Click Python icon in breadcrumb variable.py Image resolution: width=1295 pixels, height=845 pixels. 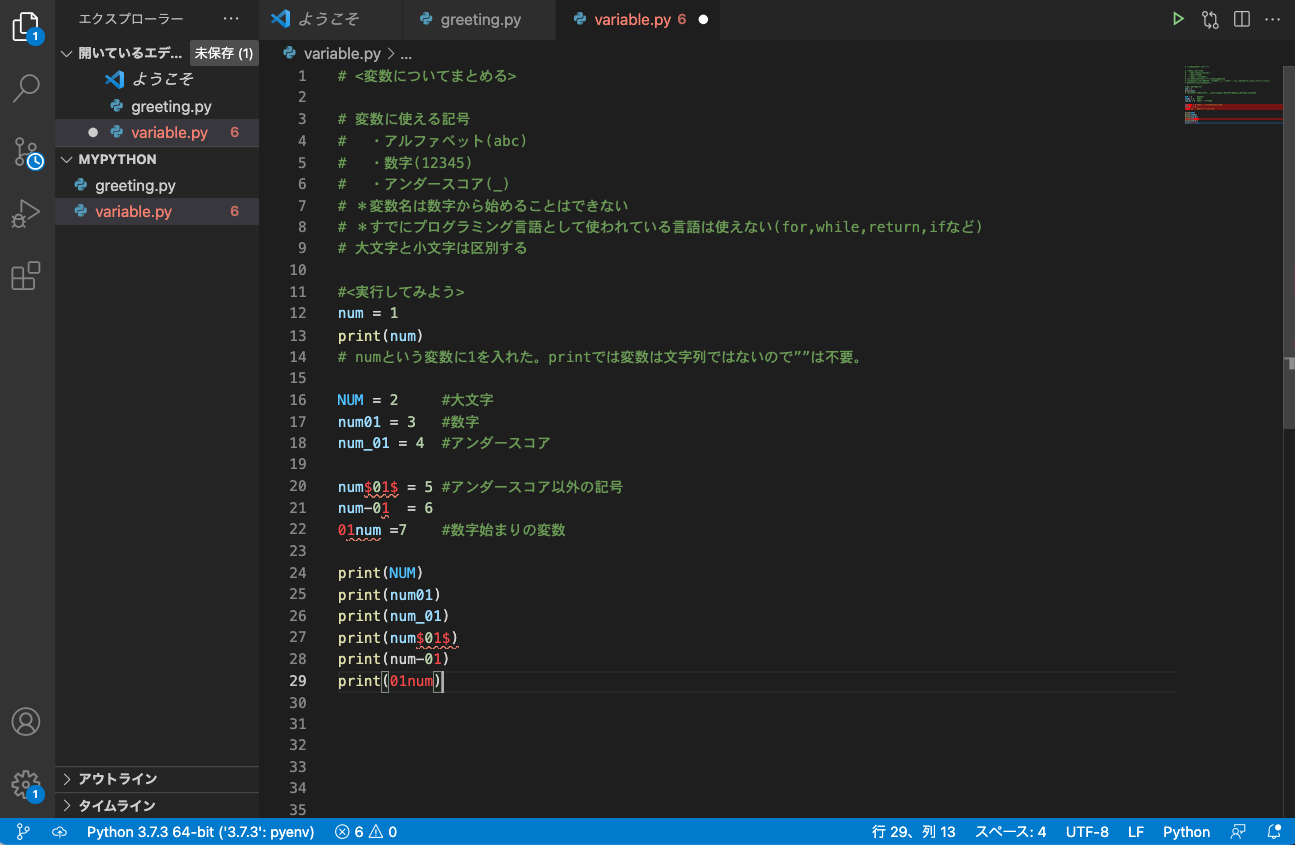[x=290, y=54]
